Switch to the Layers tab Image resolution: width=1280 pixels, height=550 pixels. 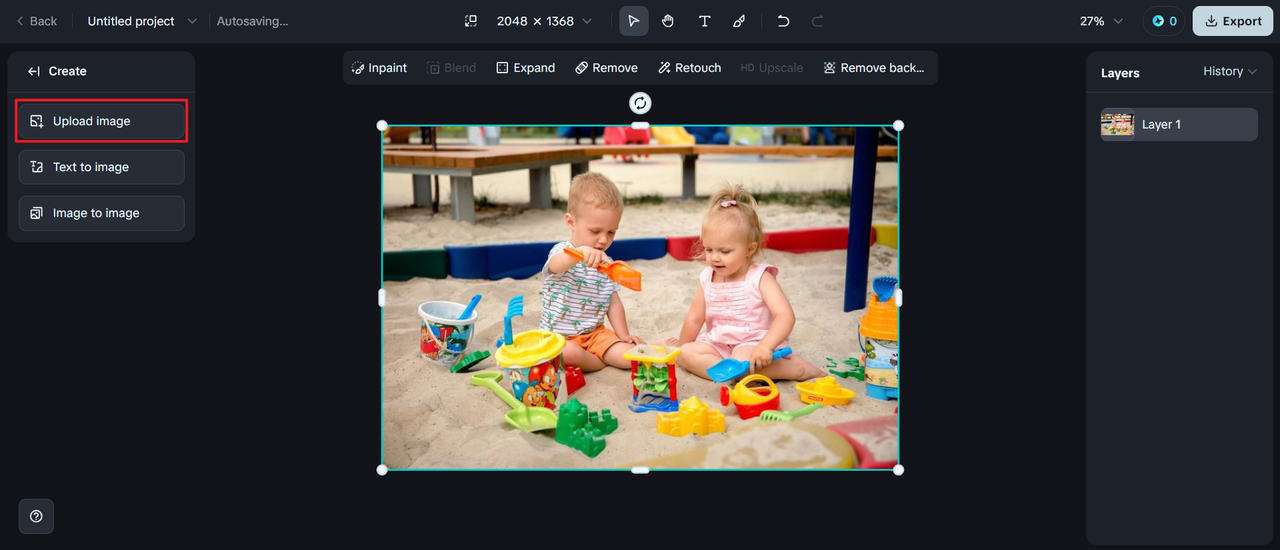point(1120,73)
